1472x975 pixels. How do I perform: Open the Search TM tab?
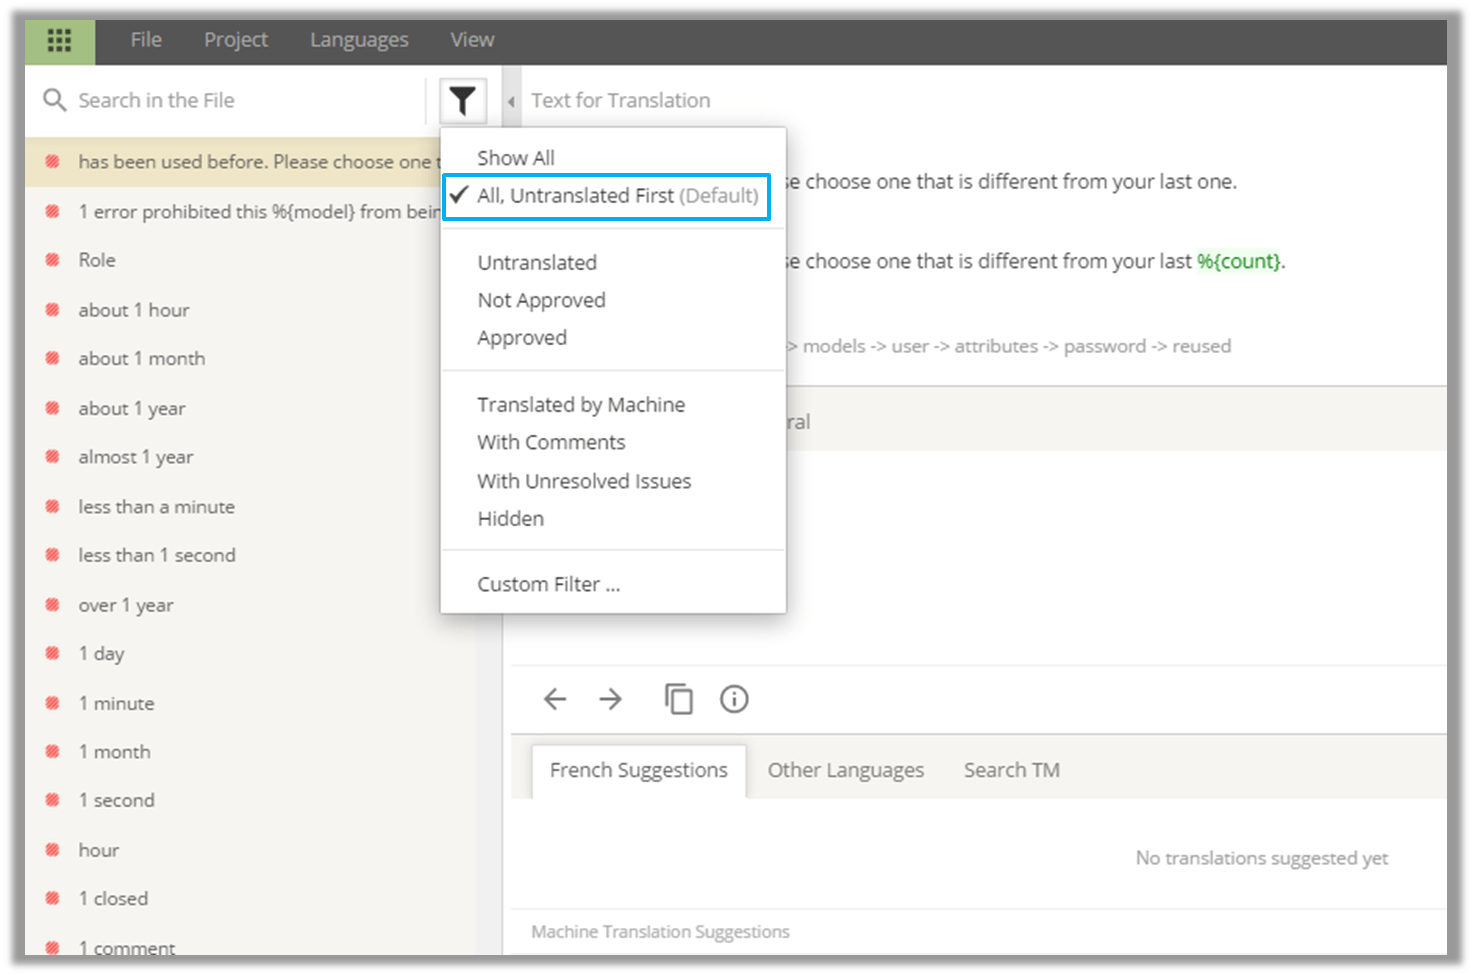(1011, 770)
